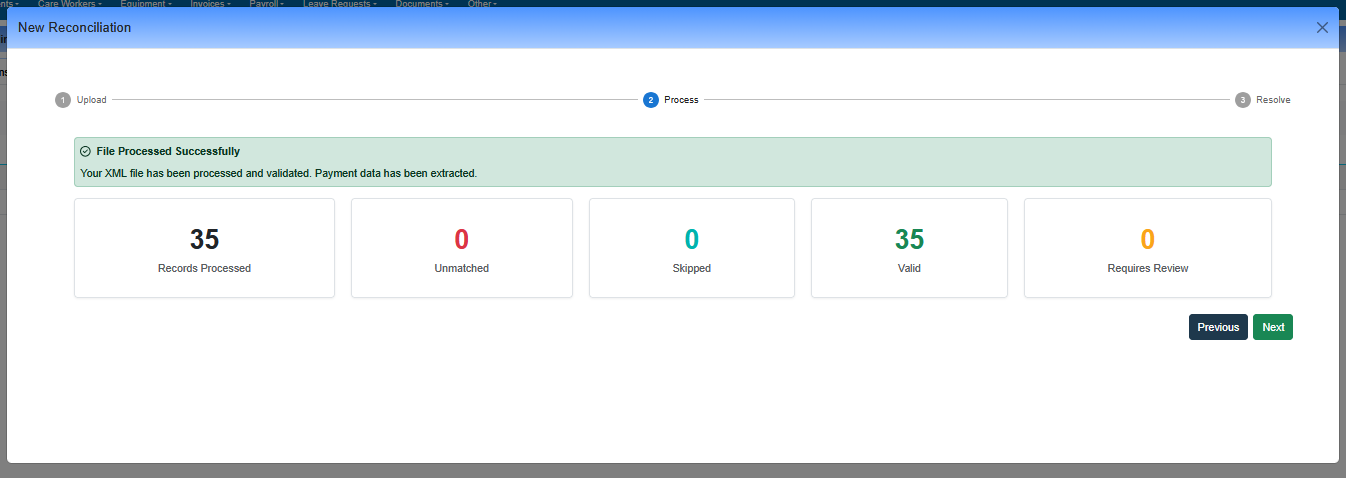Click the Next button

tap(1273, 327)
